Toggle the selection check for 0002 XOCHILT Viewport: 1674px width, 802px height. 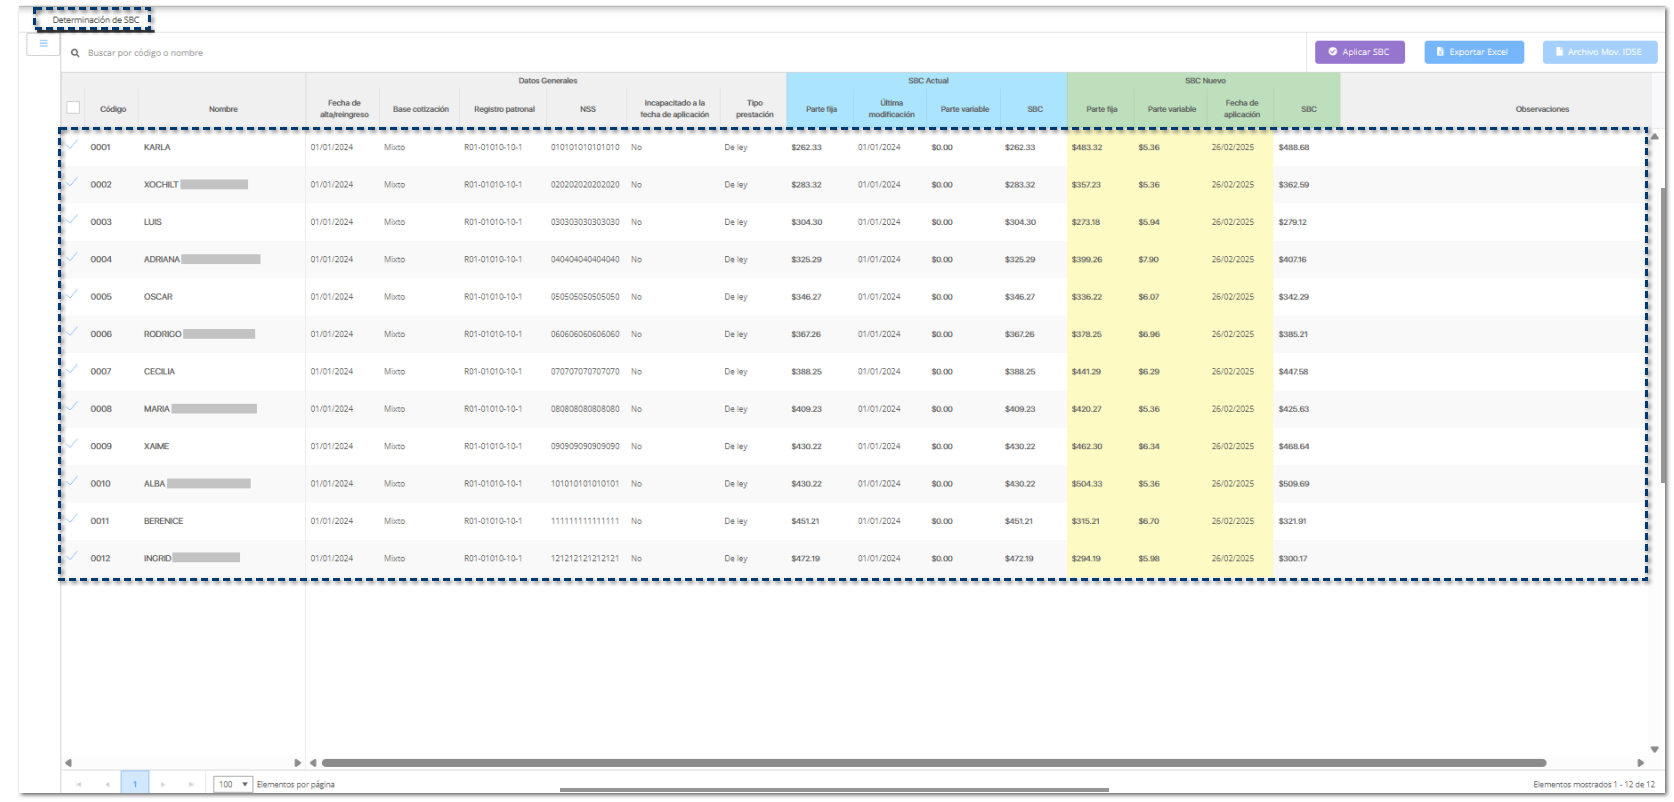pyautogui.click(x=72, y=182)
